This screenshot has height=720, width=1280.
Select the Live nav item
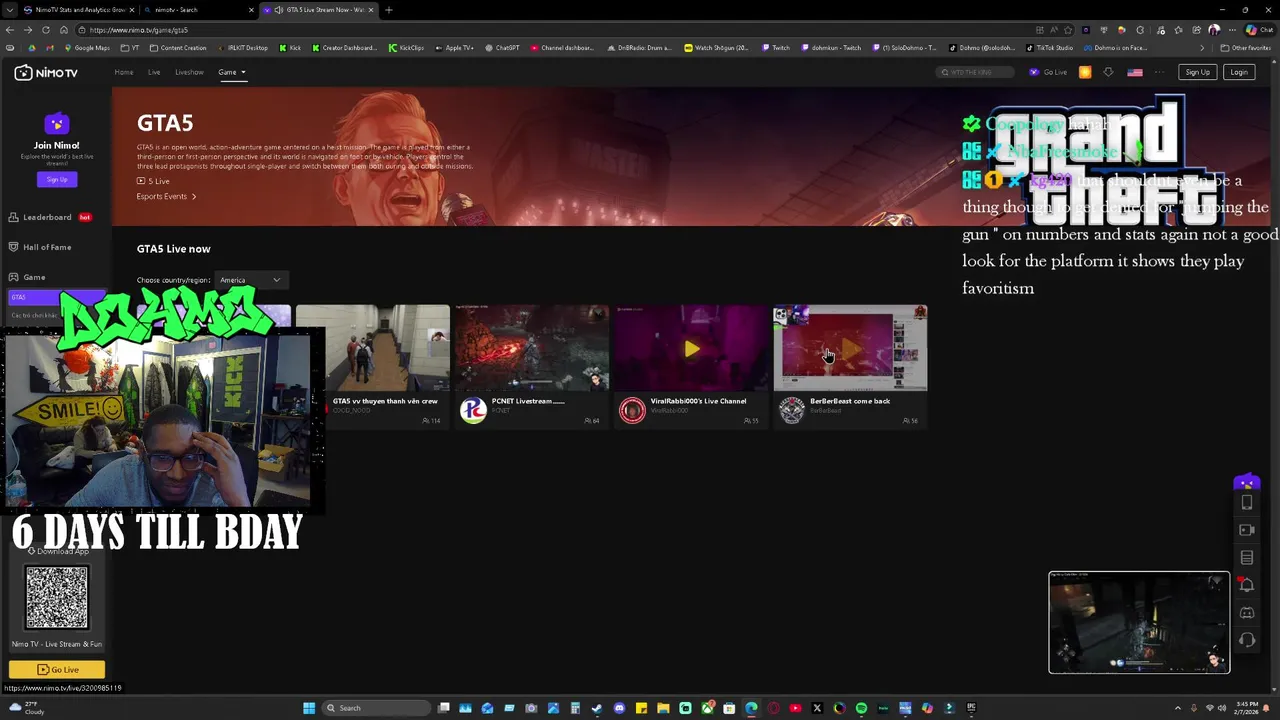154,72
